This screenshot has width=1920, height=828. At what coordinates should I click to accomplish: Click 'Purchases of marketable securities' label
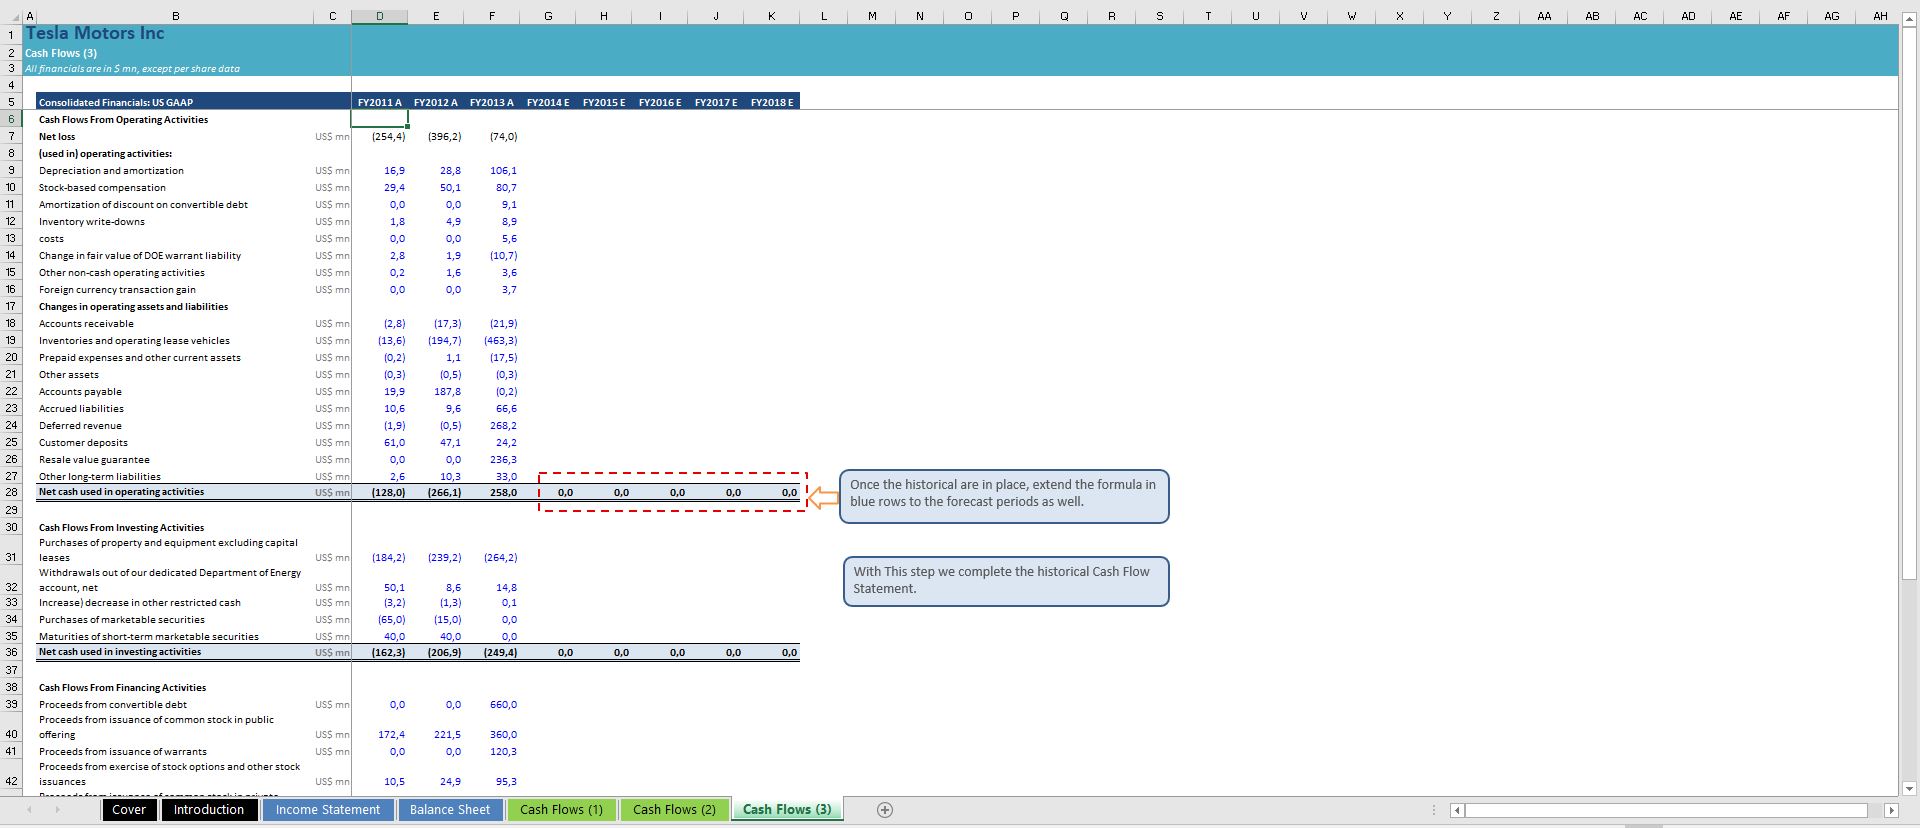122,620
